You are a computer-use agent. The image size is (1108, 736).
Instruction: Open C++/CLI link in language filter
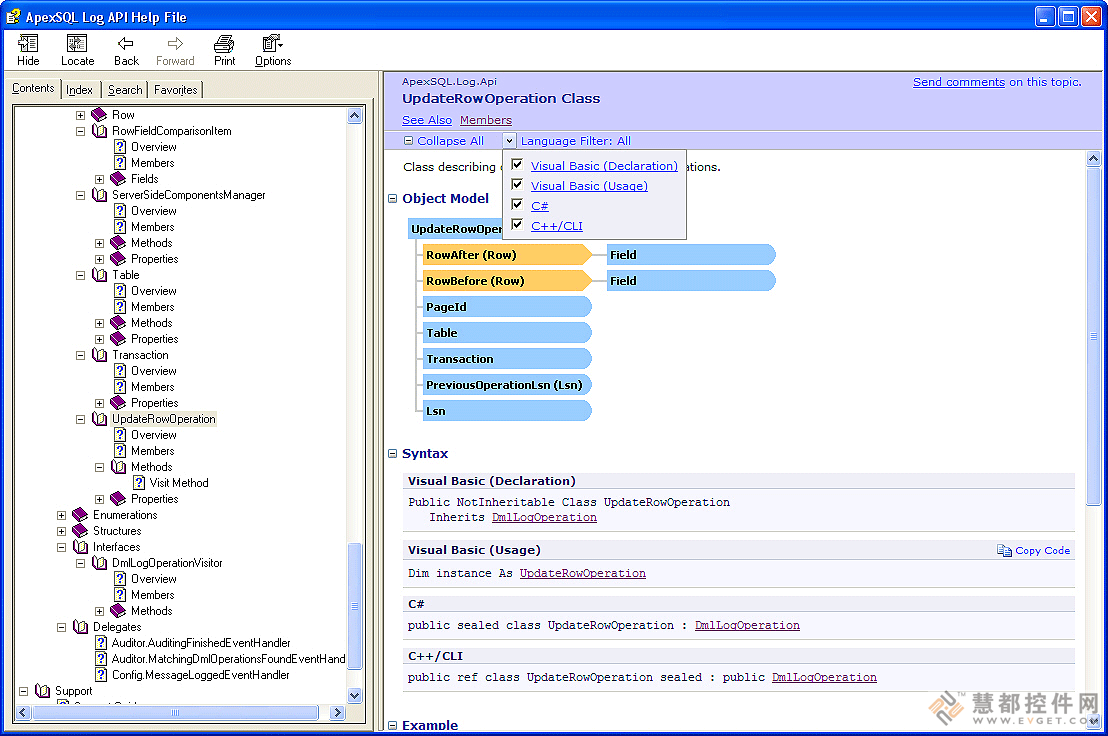coord(557,226)
